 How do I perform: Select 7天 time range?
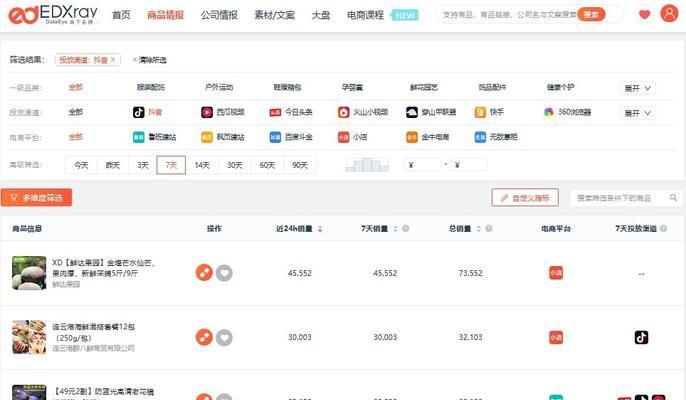(171, 165)
